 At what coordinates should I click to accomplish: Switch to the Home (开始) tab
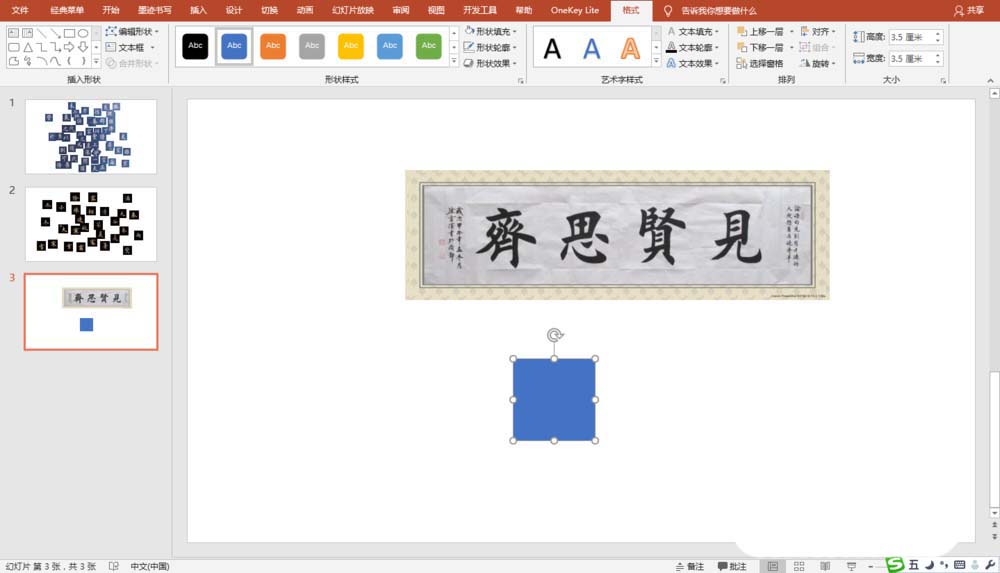tap(111, 10)
